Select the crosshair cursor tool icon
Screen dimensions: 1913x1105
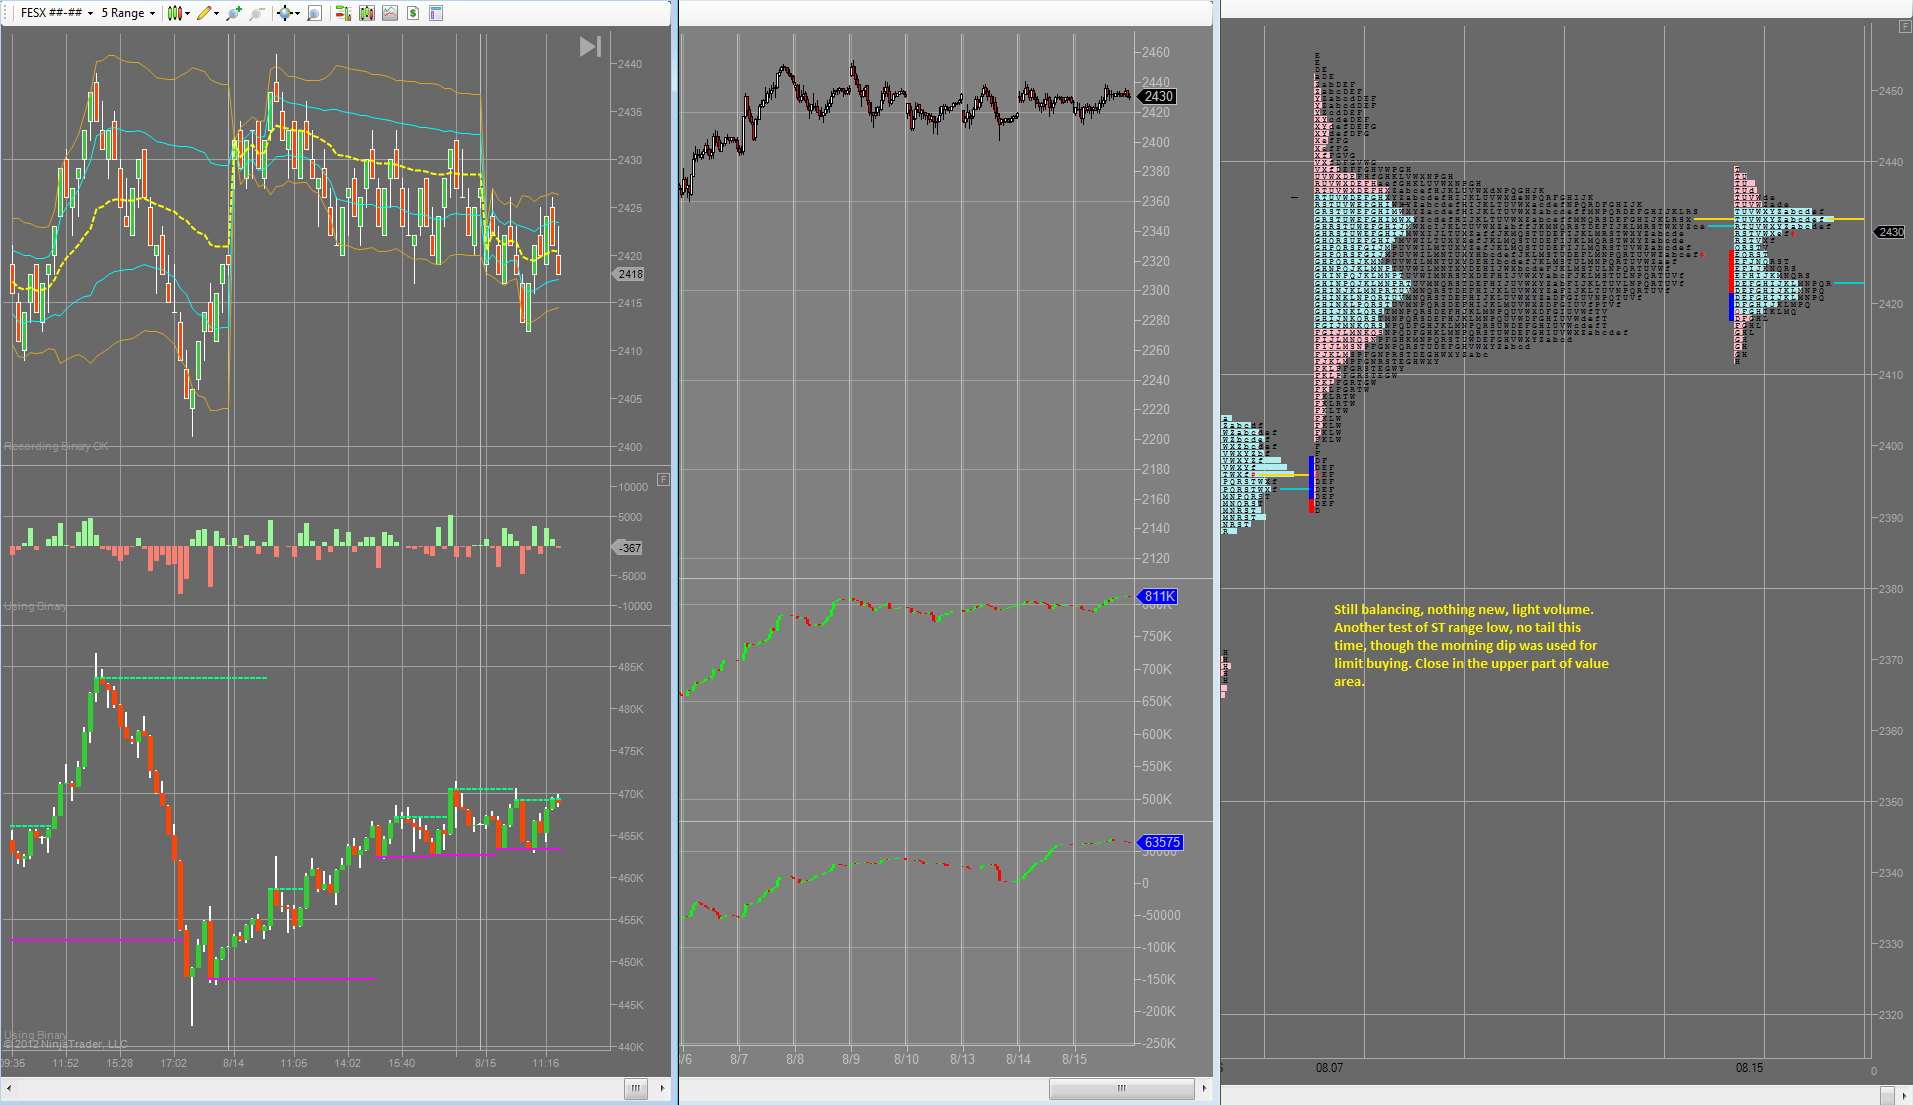click(285, 13)
